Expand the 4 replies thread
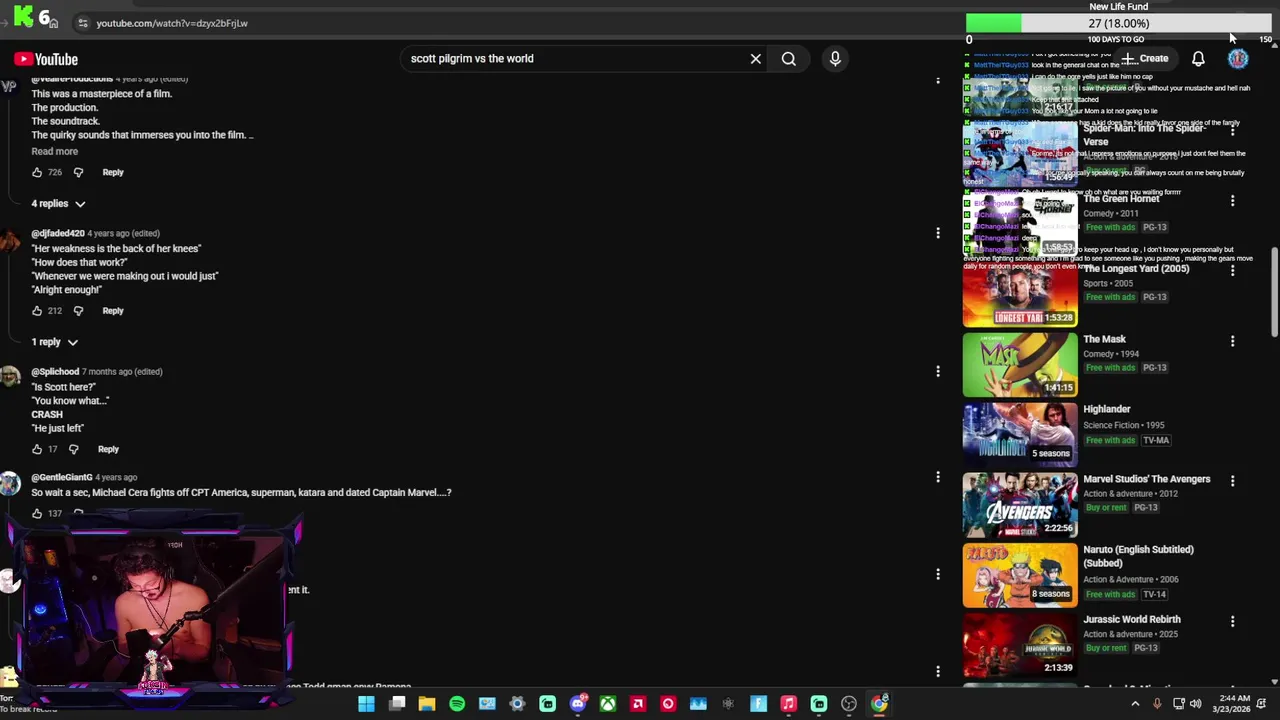The width and height of the screenshot is (1280, 720). pos(58,204)
